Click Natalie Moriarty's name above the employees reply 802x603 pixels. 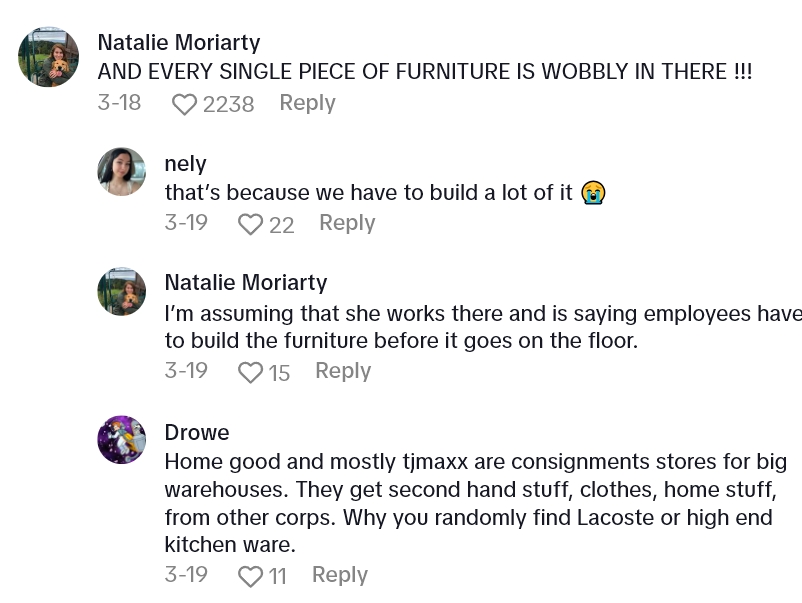point(246,283)
